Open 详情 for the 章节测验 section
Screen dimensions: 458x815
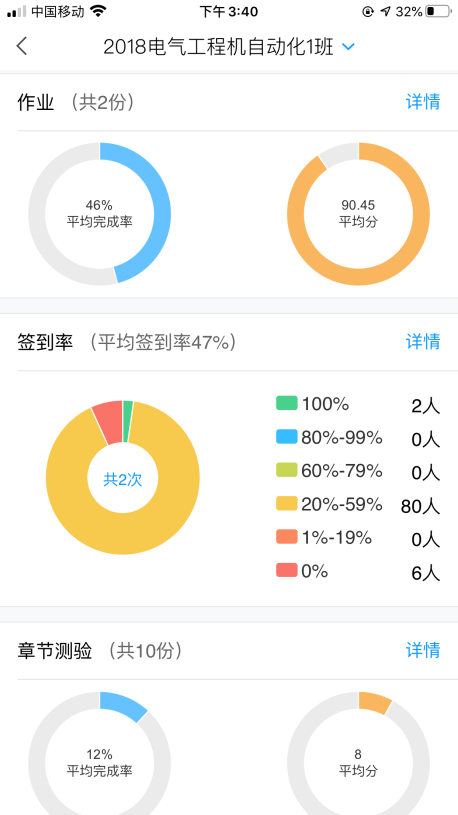tap(423, 650)
